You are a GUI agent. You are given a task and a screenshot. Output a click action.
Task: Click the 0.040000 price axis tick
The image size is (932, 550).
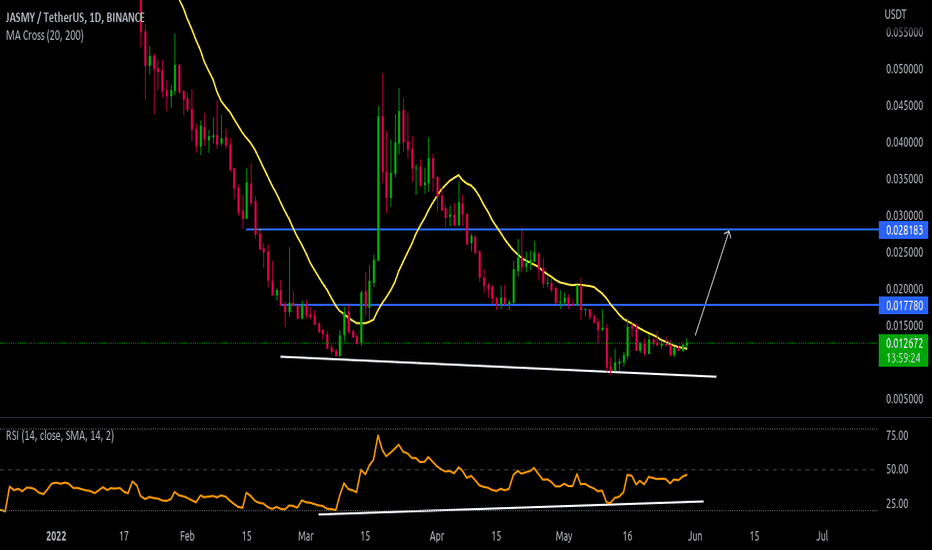[904, 142]
